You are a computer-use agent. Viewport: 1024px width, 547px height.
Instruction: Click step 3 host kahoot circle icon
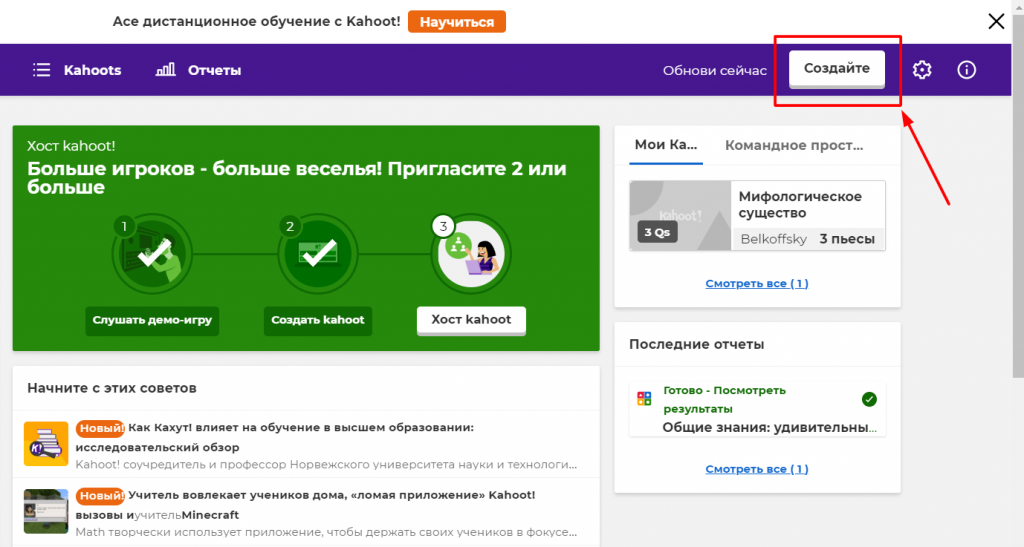[471, 254]
